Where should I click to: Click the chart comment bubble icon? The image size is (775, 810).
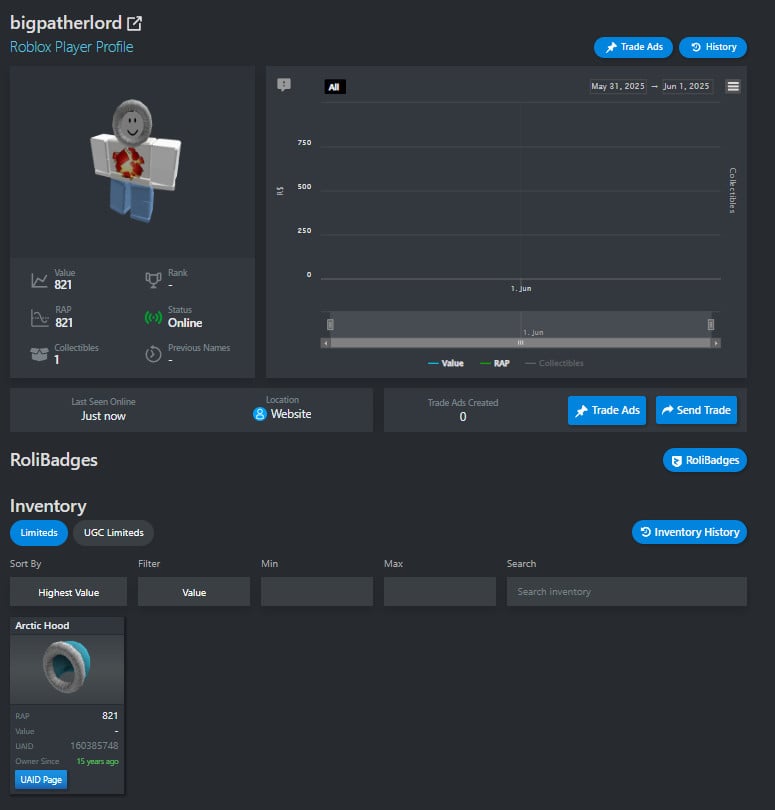tap(284, 84)
